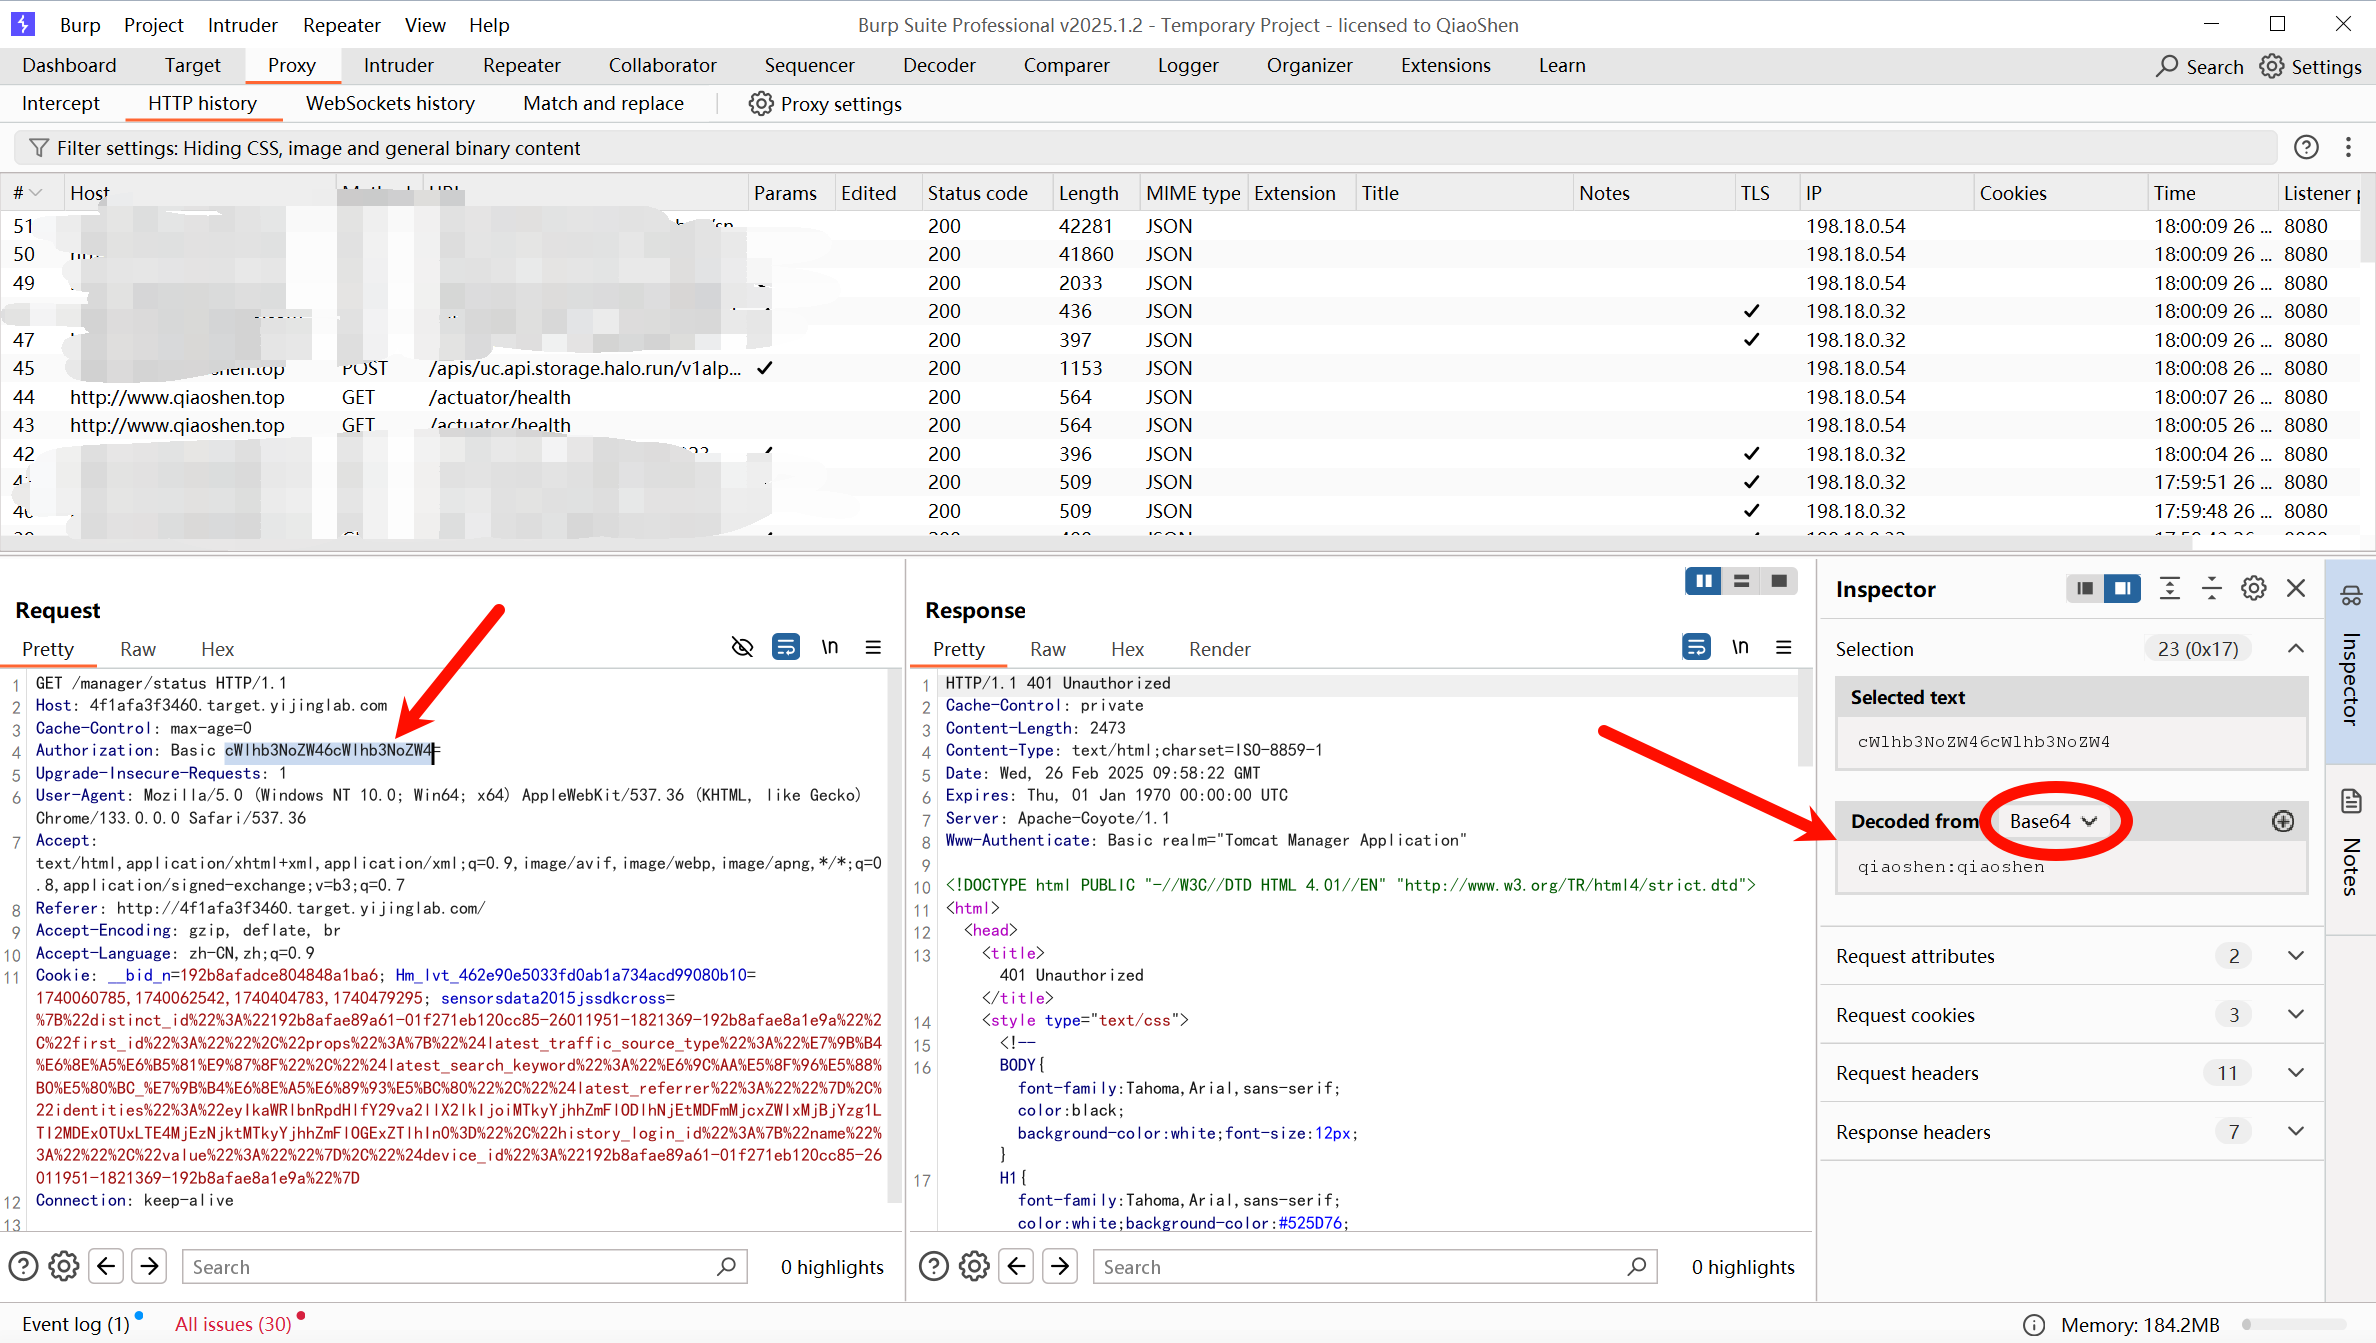Toggle request line wrap button

(786, 647)
